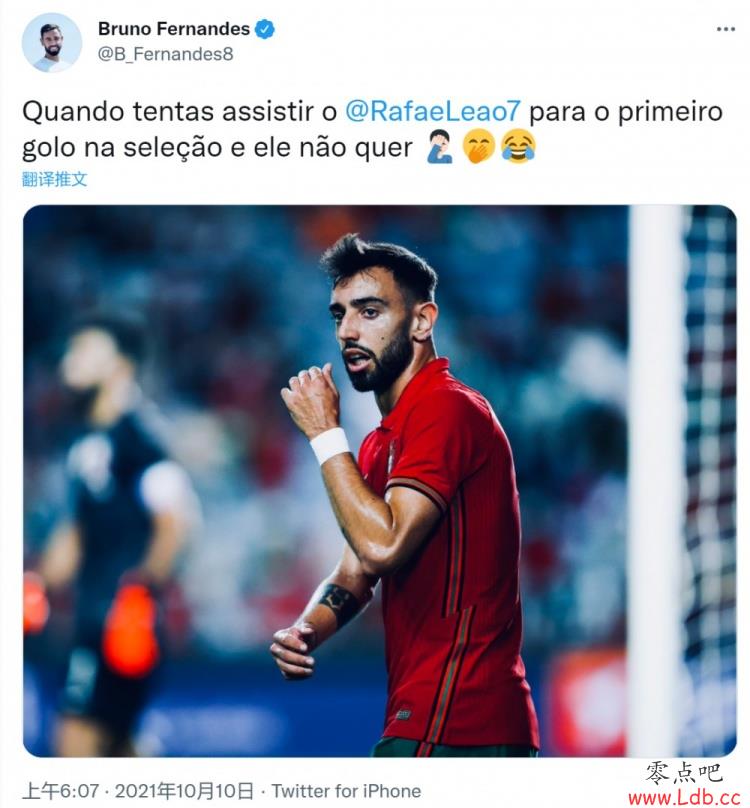Click the 上午6:07 timestamp

coord(61,790)
